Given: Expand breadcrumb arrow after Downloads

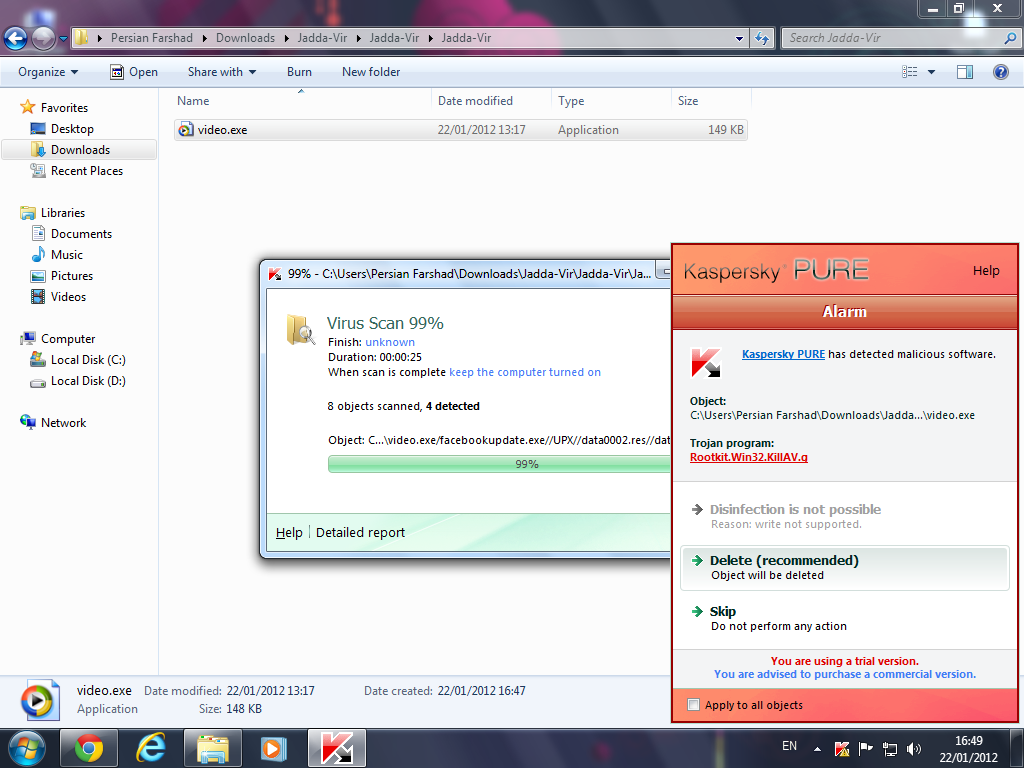Looking at the screenshot, I should click(286, 38).
